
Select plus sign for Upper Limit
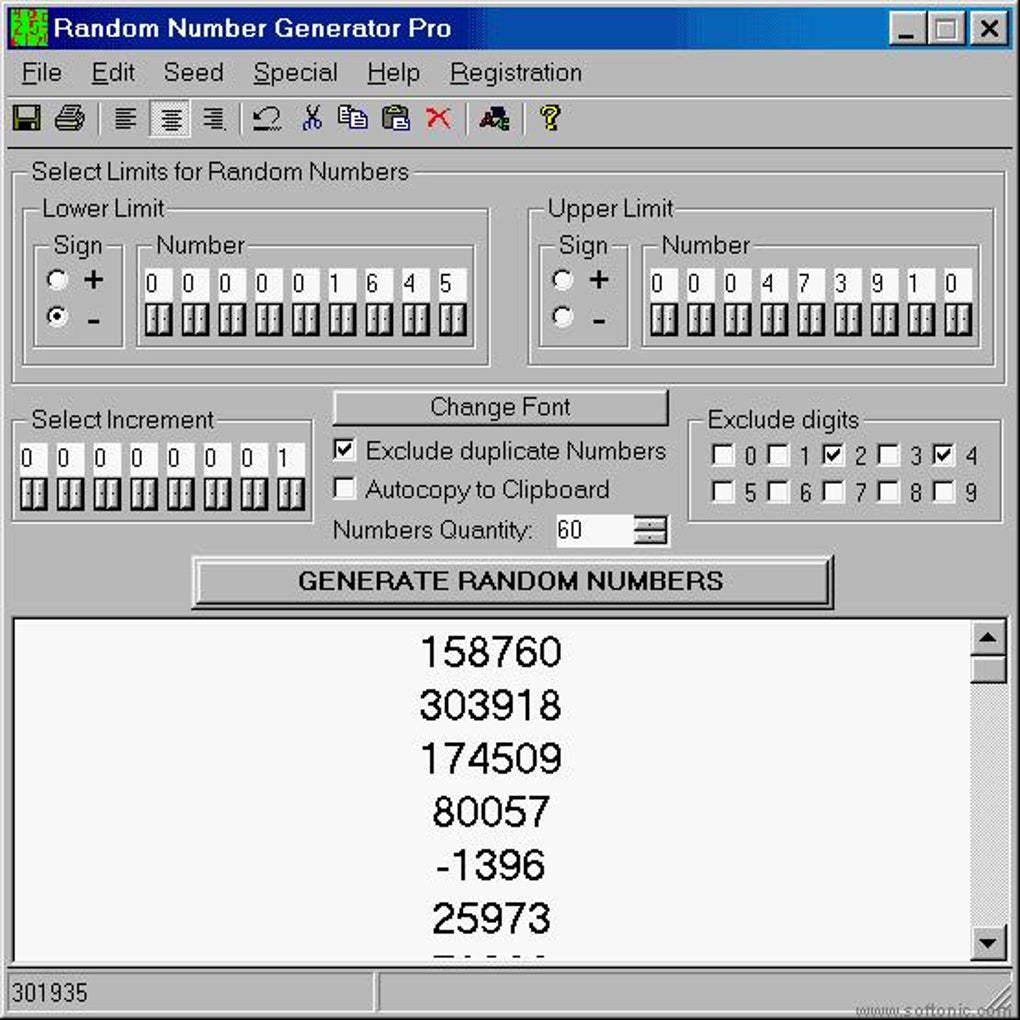pyautogui.click(x=563, y=280)
